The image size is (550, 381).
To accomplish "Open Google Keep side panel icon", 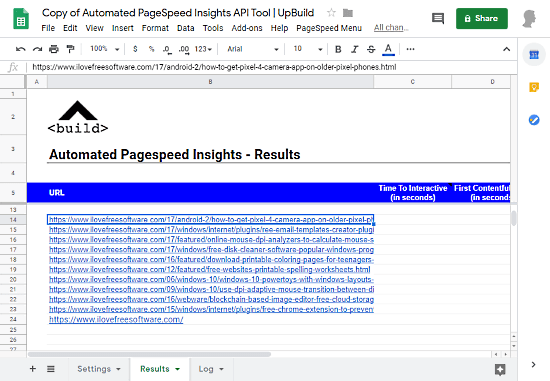I will click(x=534, y=87).
